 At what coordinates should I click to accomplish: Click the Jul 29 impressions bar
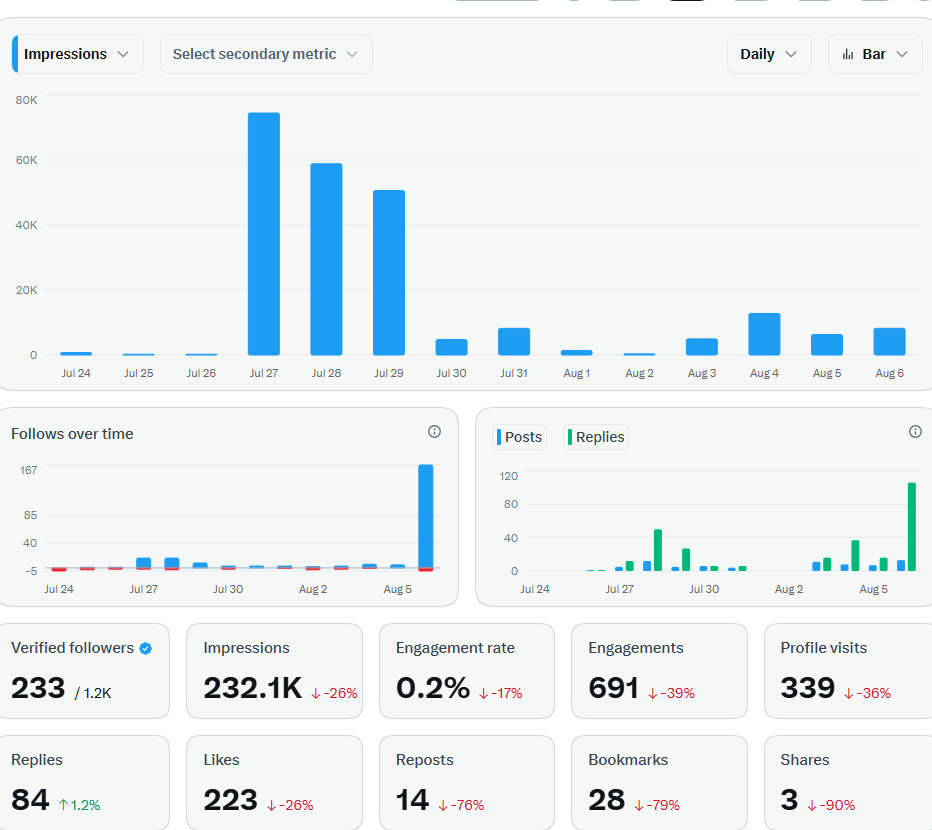click(389, 273)
